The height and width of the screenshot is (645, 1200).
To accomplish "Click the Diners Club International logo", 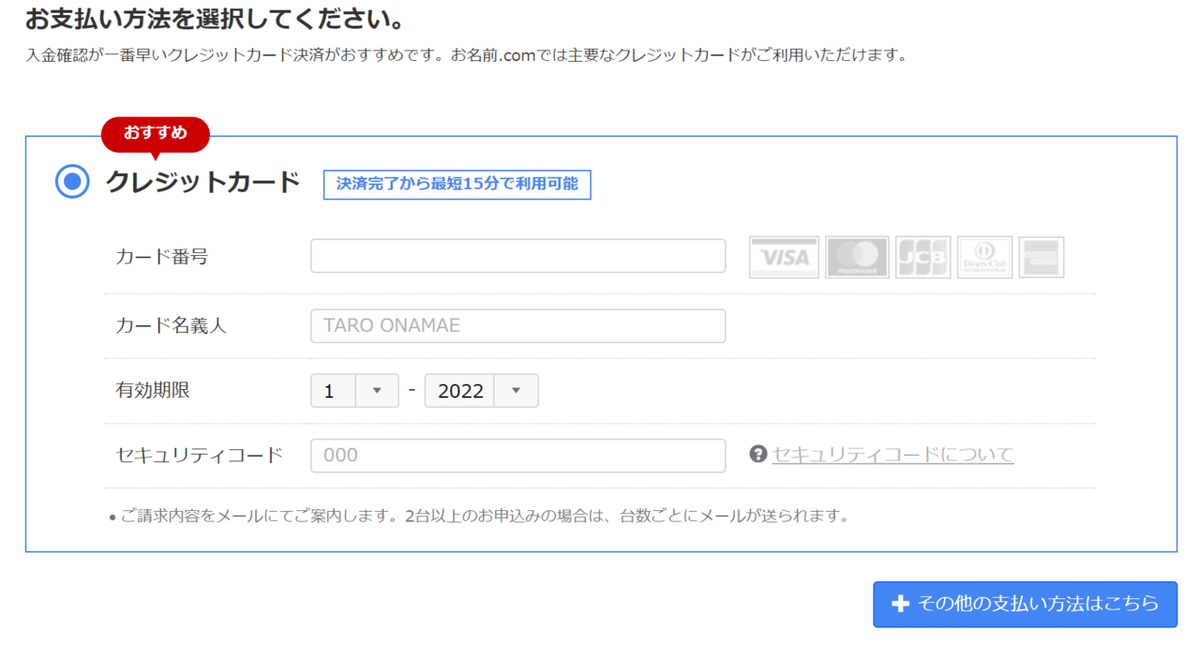I will (x=984, y=257).
